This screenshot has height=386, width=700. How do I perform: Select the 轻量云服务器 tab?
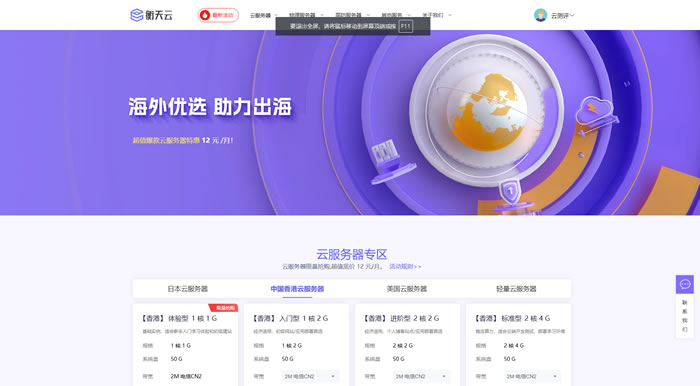click(516, 289)
